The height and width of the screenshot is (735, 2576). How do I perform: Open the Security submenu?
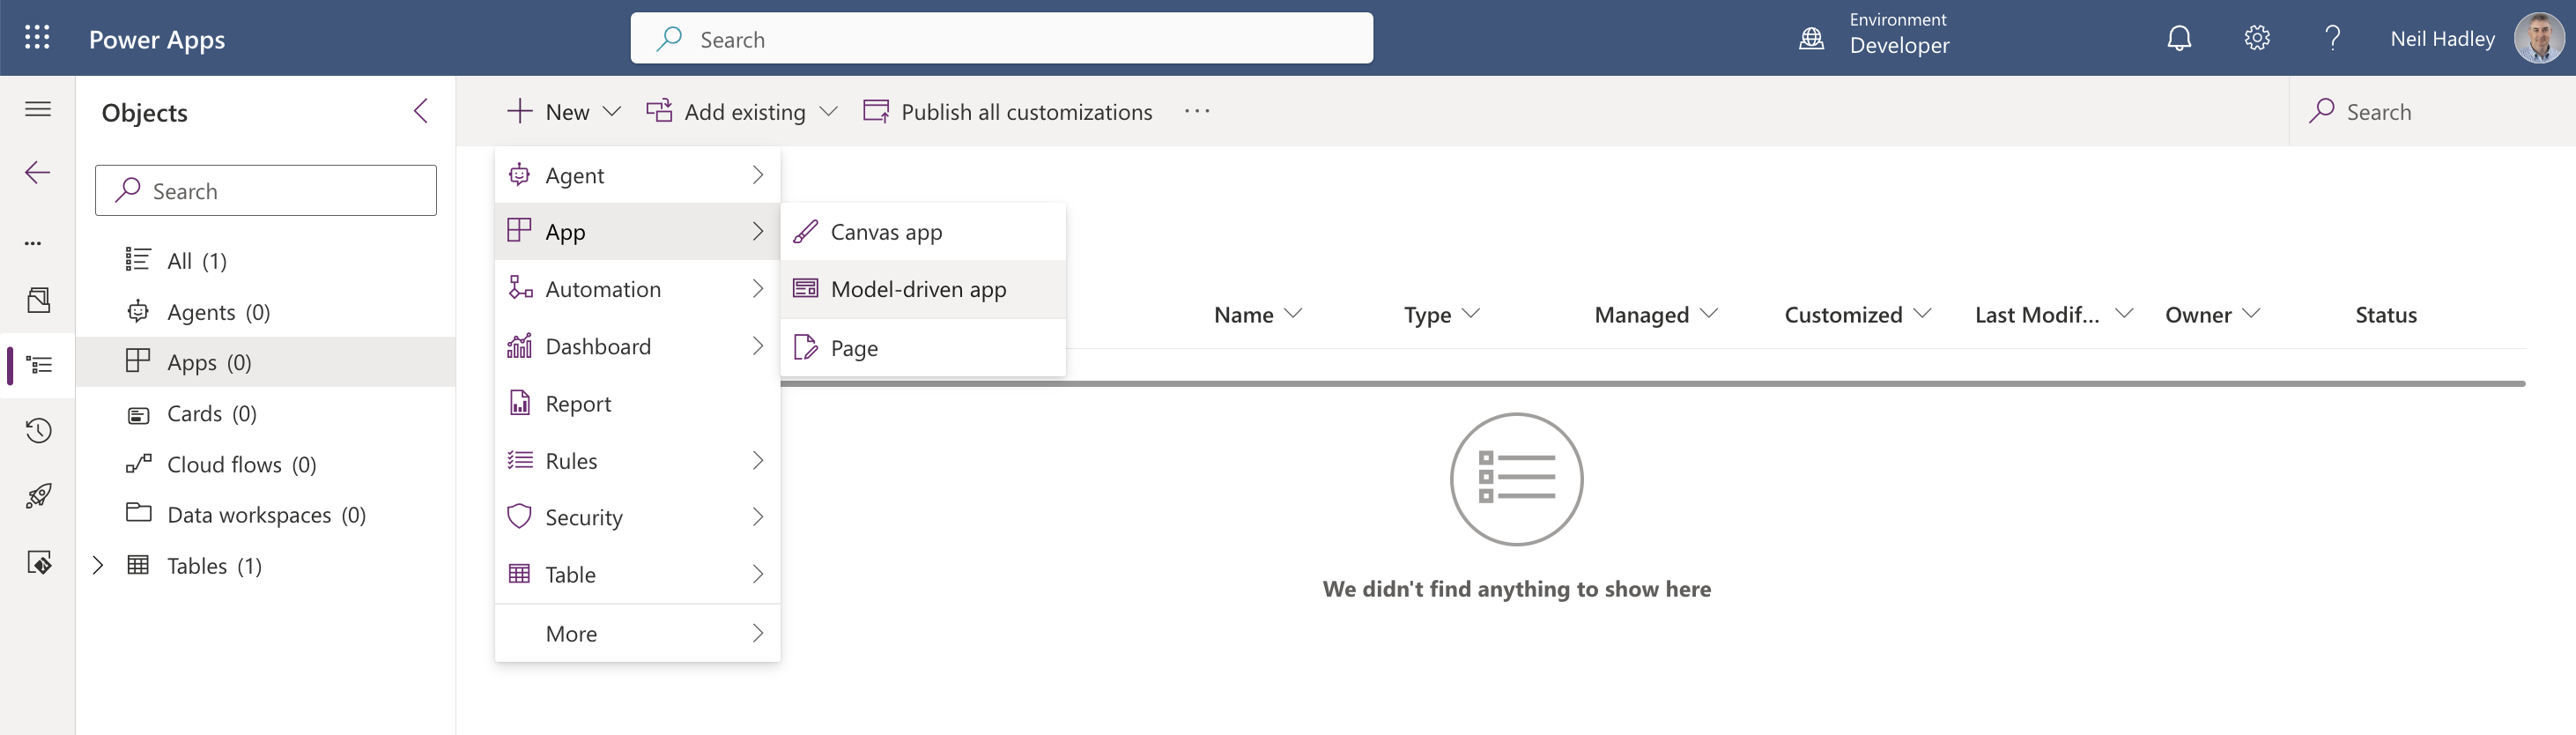click(637, 517)
